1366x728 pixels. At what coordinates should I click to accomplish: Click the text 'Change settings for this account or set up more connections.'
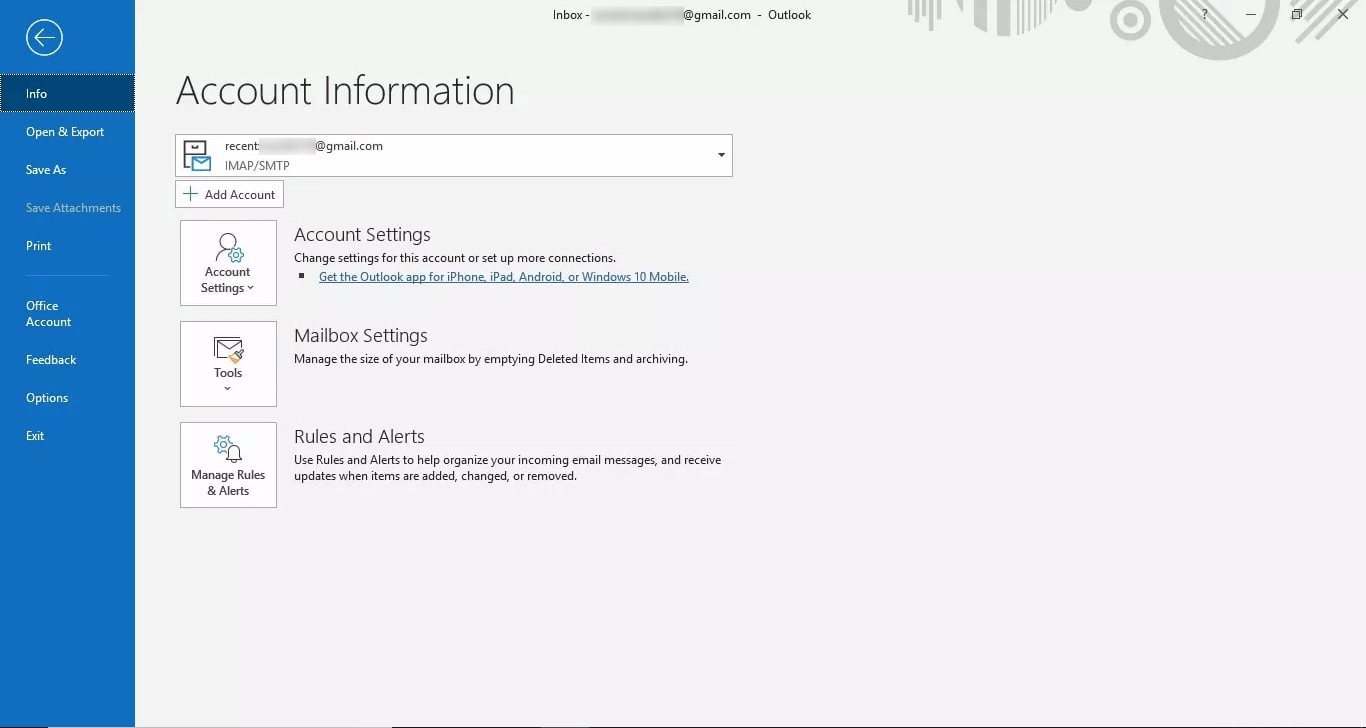(x=455, y=258)
